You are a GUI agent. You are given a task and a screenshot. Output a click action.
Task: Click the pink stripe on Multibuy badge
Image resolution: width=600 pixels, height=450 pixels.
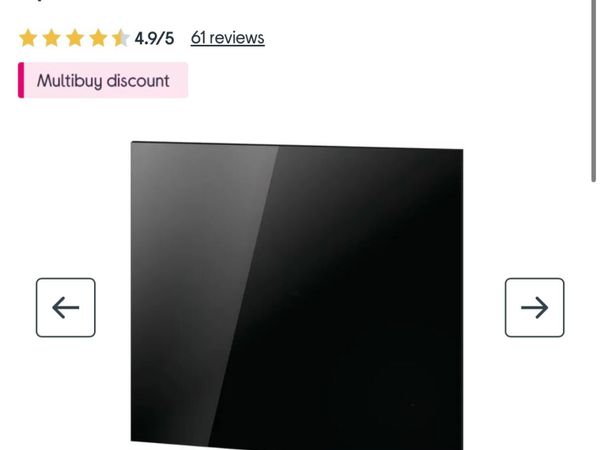point(21,80)
